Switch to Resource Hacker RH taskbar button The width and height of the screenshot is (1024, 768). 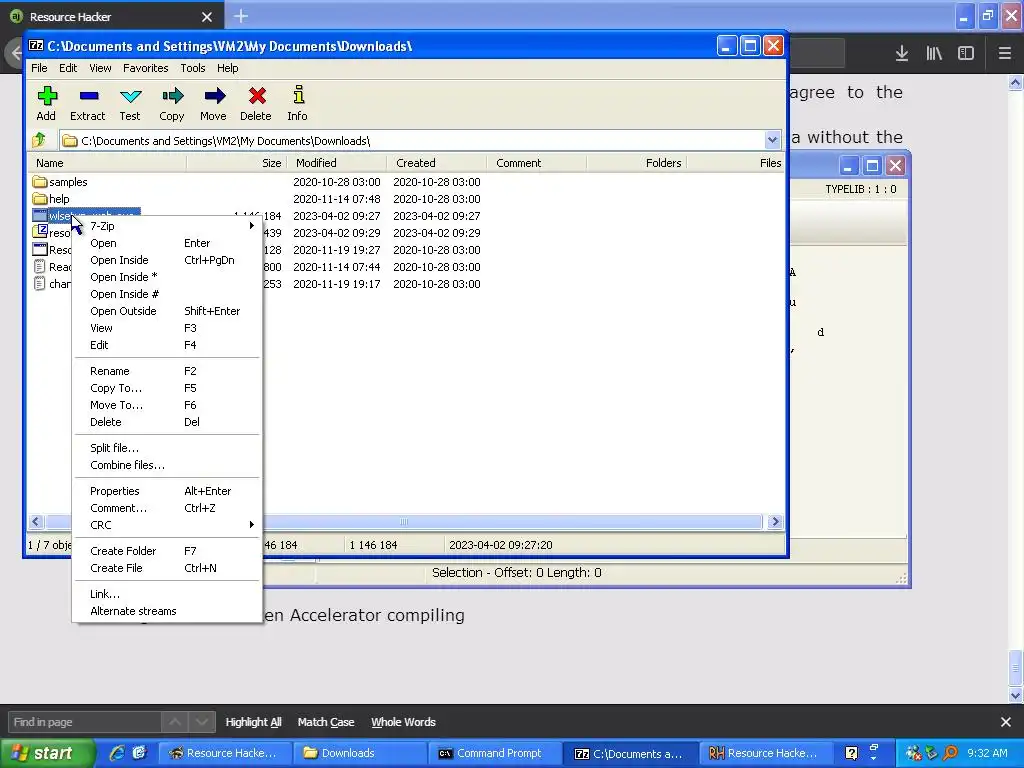(765, 753)
